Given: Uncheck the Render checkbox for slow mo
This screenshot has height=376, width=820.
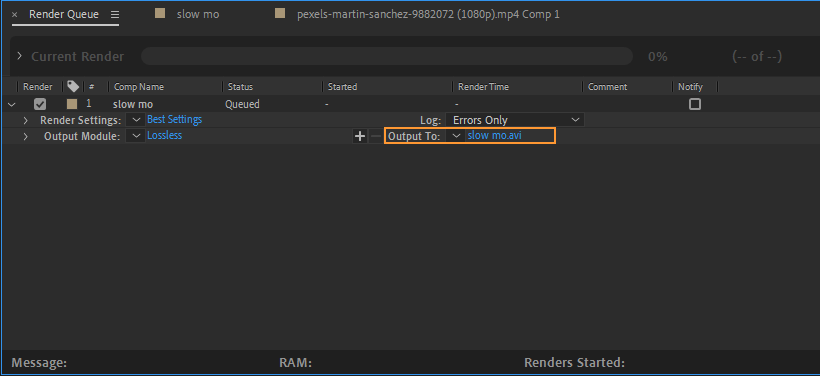Looking at the screenshot, I should (x=40, y=104).
